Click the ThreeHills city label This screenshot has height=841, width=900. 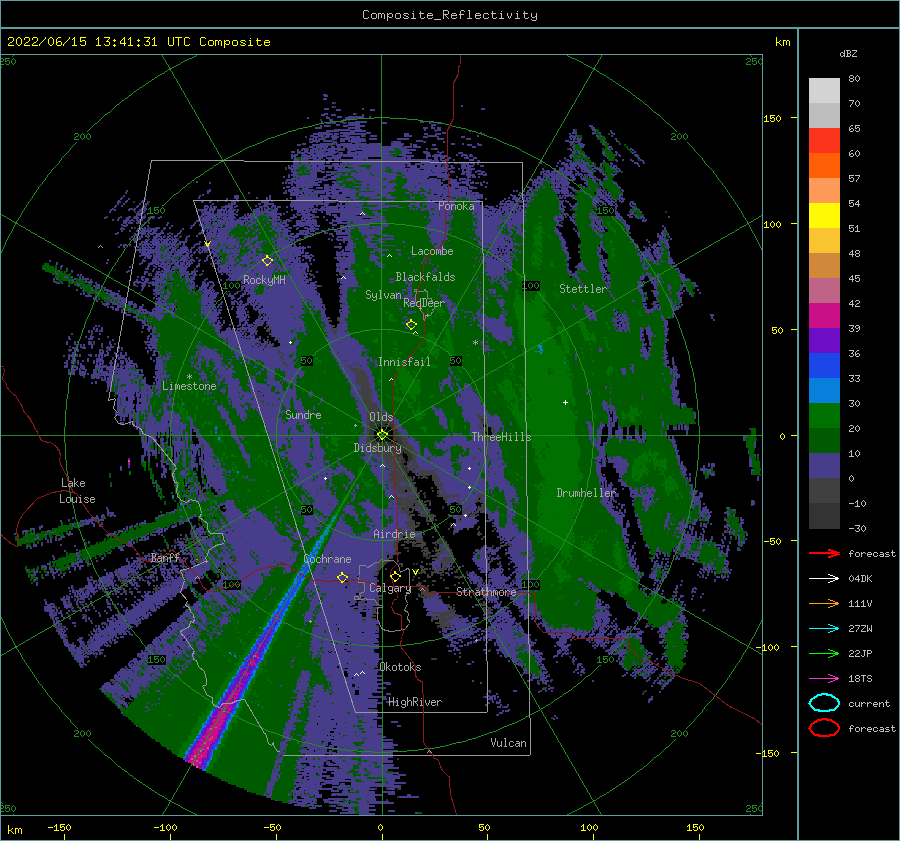coord(501,437)
